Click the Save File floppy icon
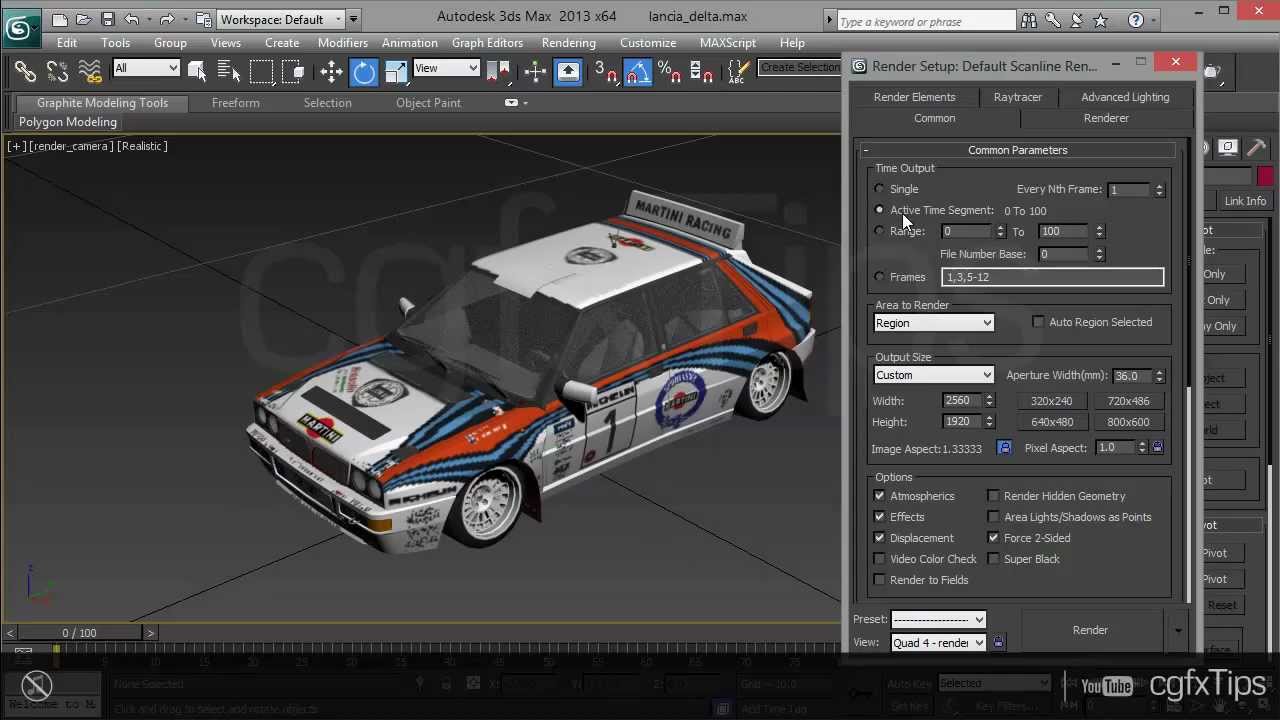Viewport: 1280px width, 720px height. tap(107, 19)
